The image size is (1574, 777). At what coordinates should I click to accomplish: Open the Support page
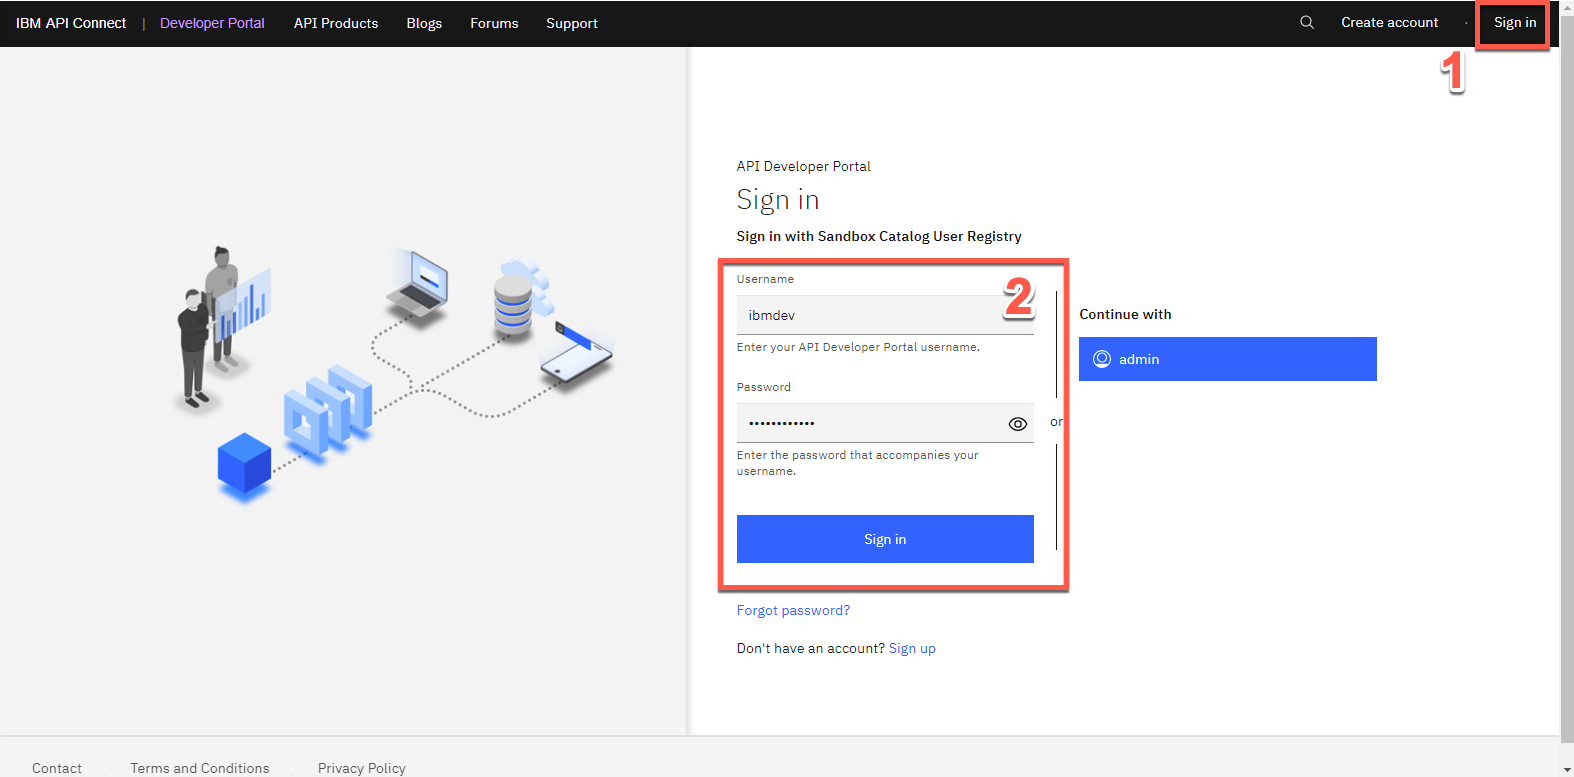tap(571, 23)
